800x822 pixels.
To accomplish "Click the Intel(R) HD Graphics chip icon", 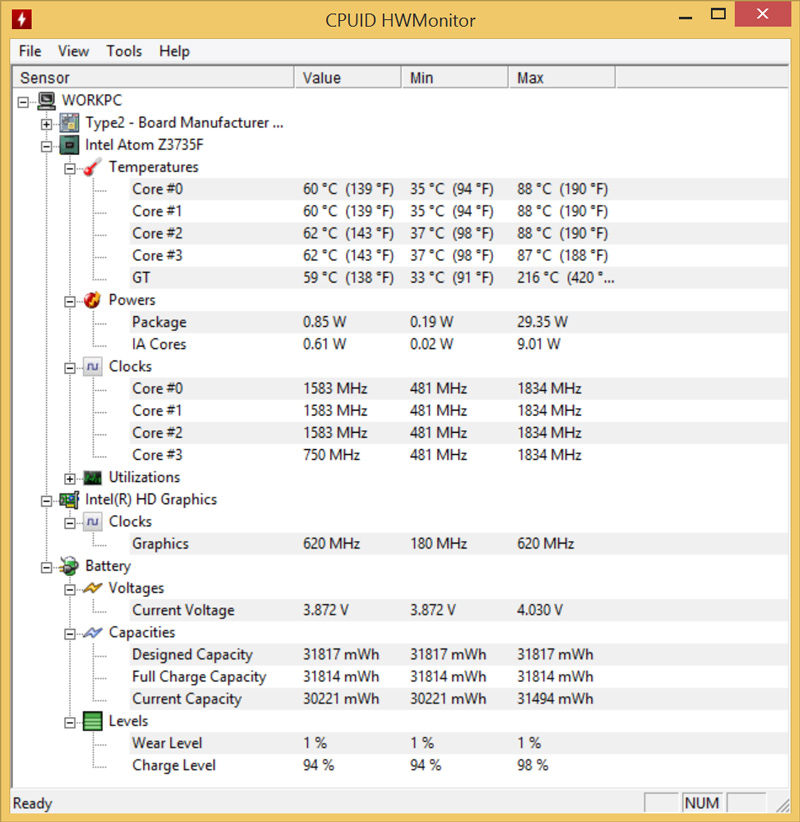I will (68, 499).
